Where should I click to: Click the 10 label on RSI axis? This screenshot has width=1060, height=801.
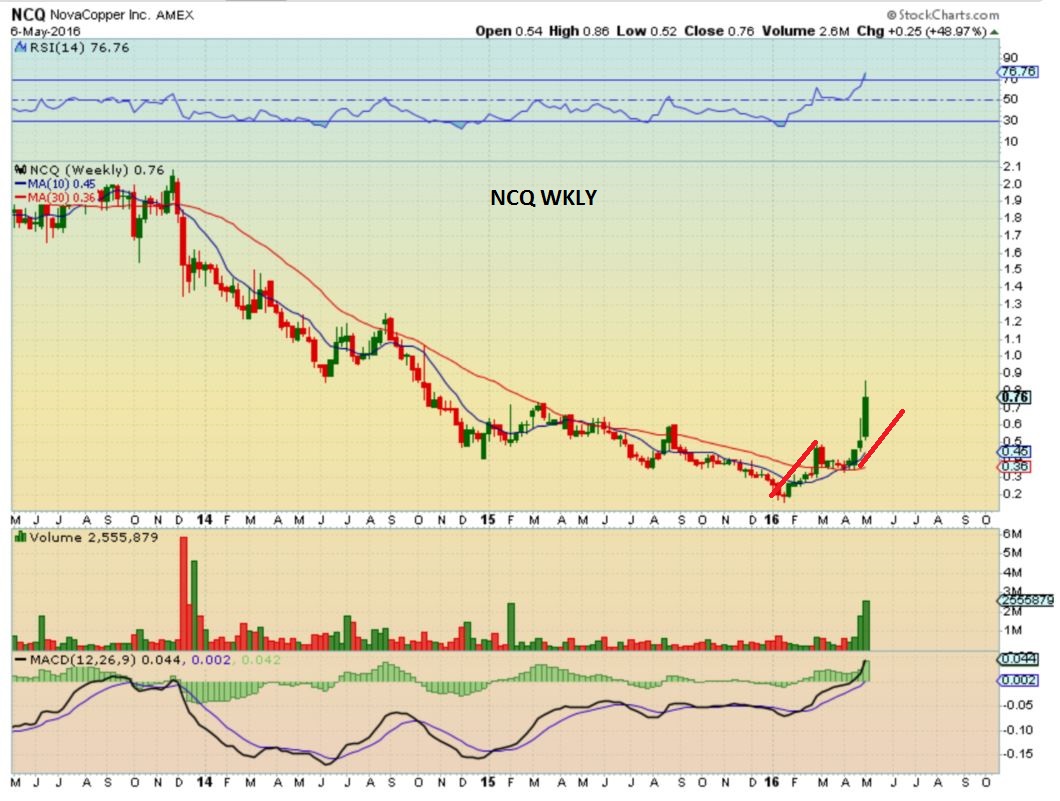1010,141
